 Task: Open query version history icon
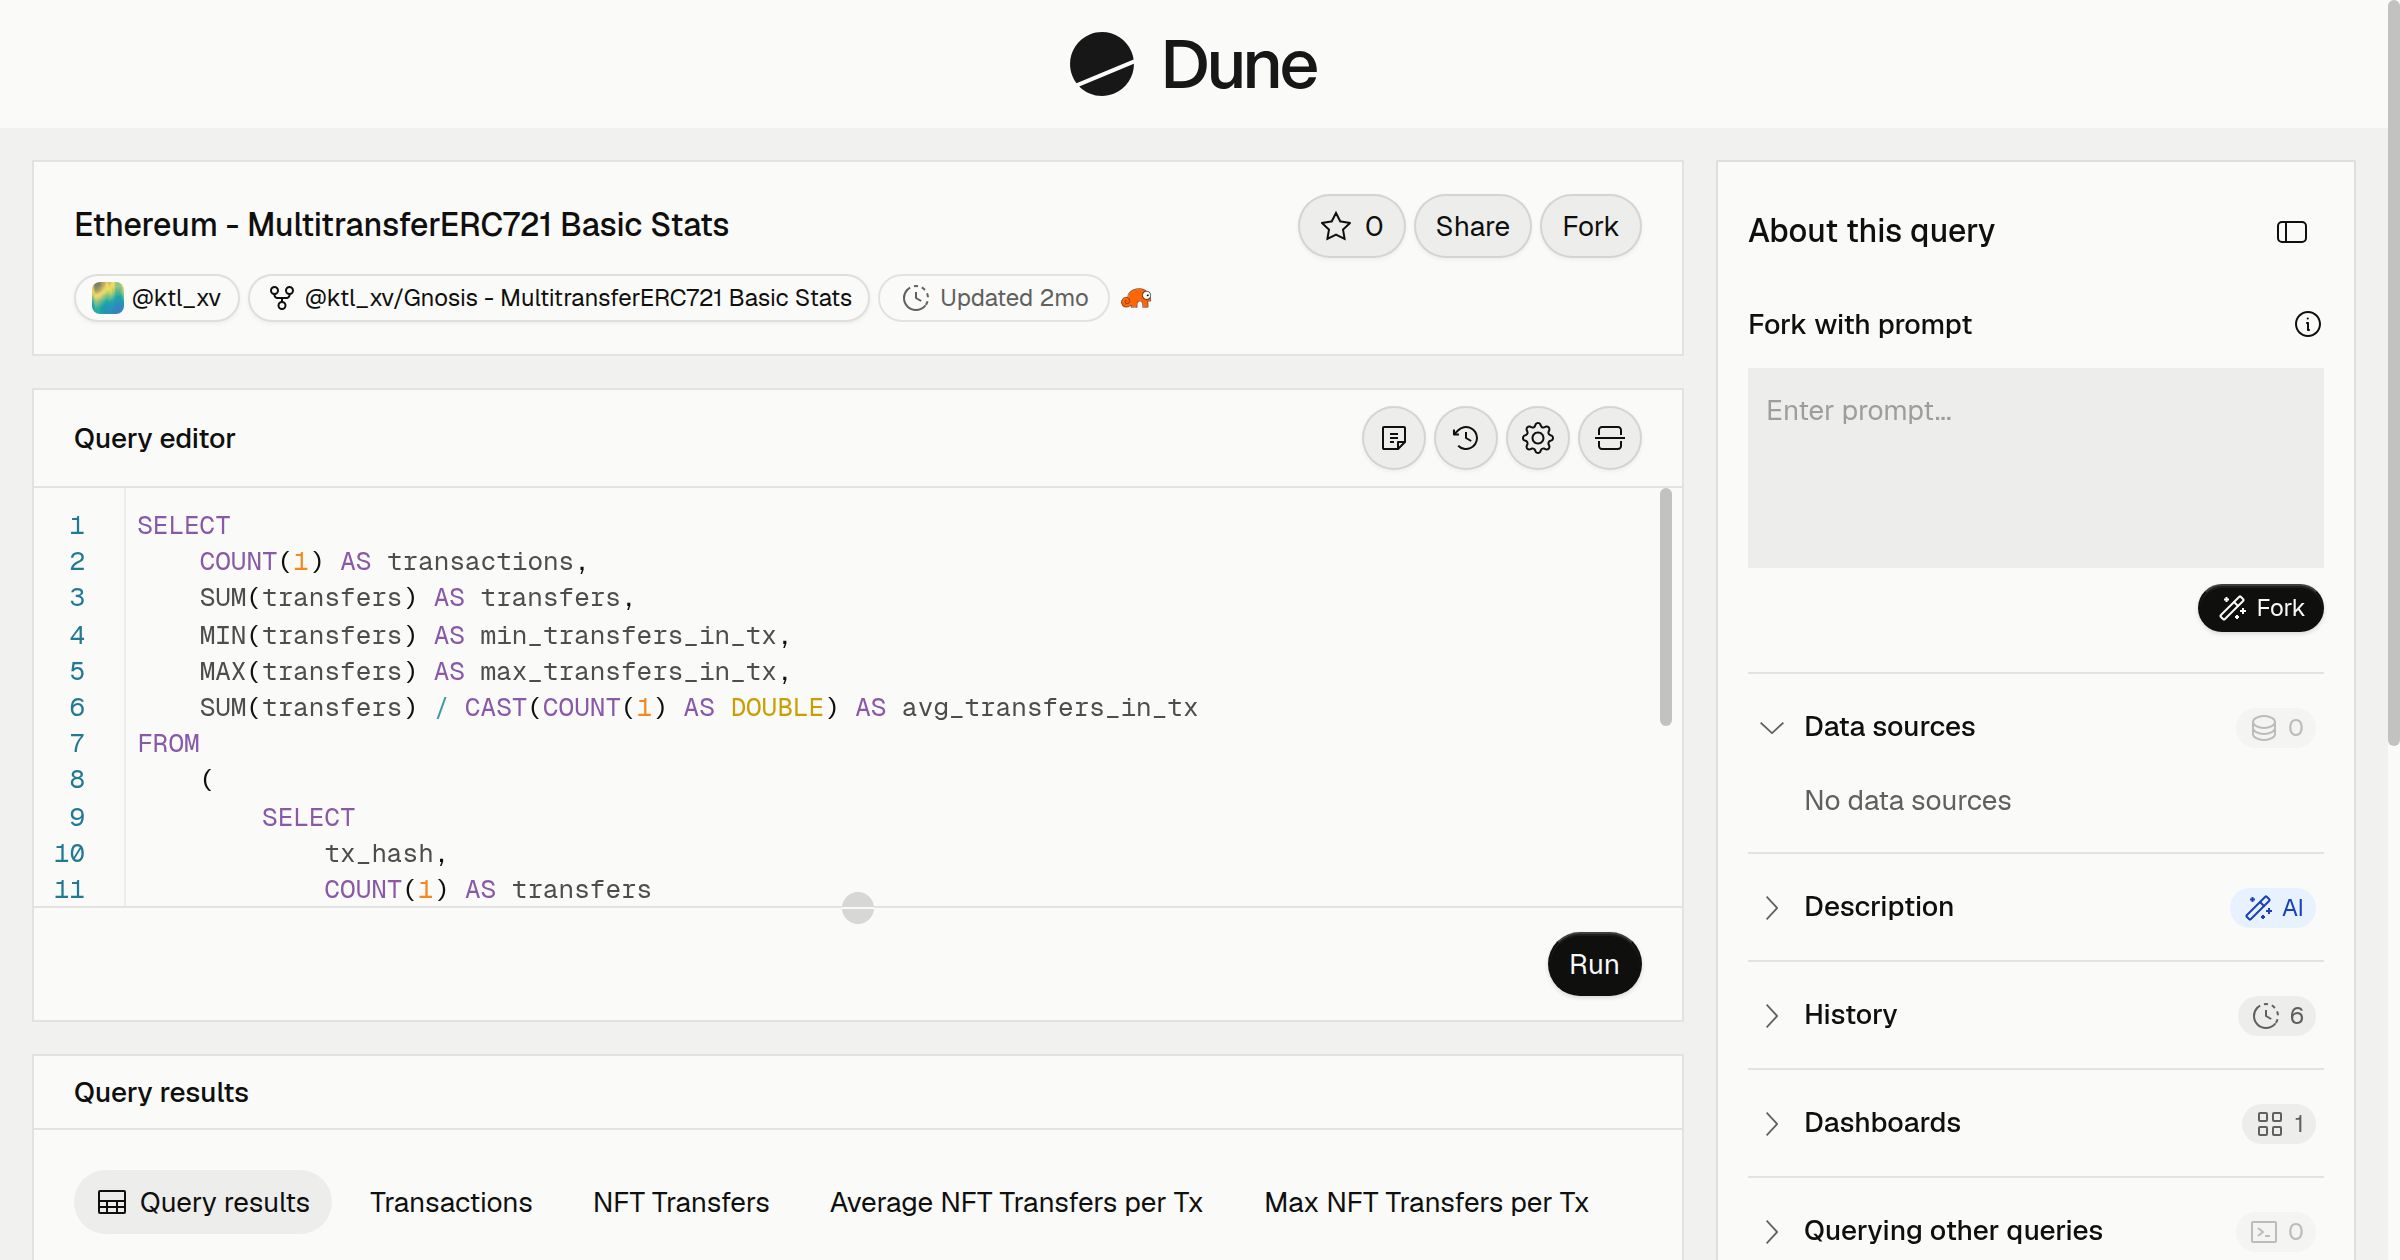[x=1466, y=438]
